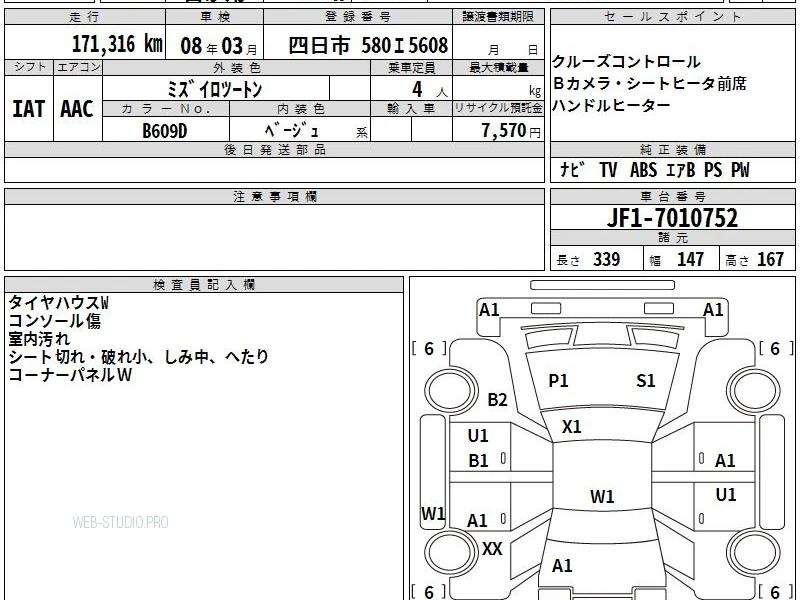Click the セールスポイント header
Screen dimensions: 800x600
tap(672, 17)
